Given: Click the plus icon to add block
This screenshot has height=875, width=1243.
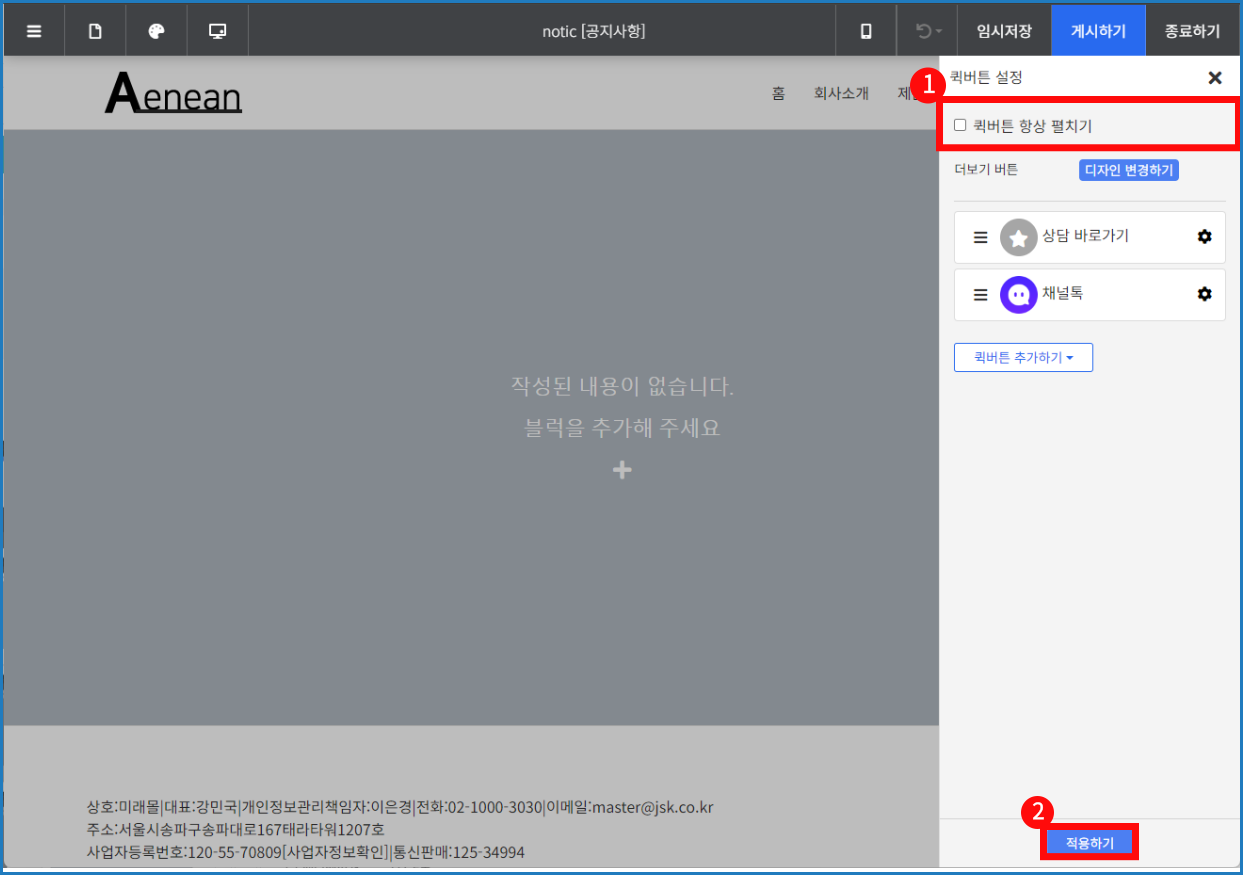Looking at the screenshot, I should 622,470.
